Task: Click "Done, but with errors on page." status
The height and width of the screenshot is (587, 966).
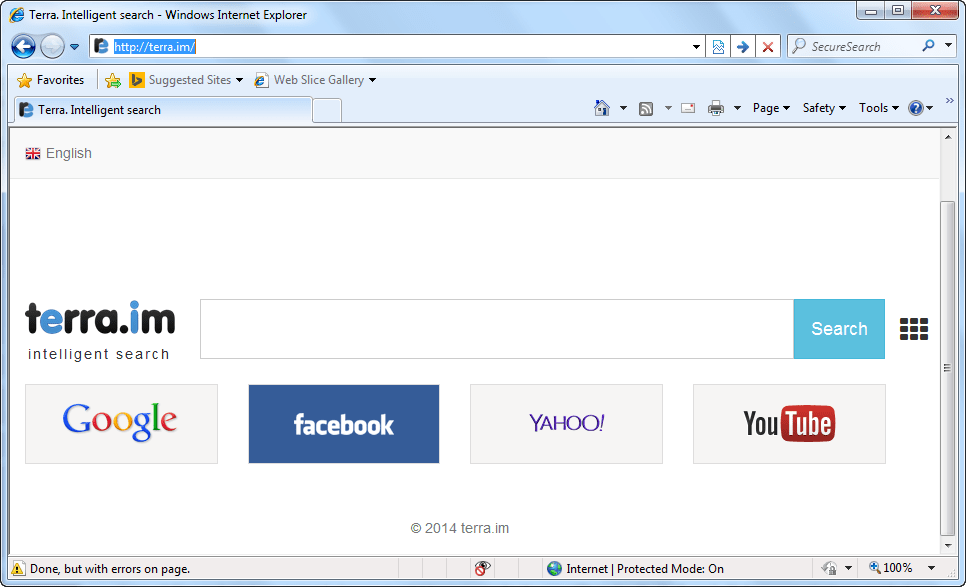Action: tap(110, 569)
